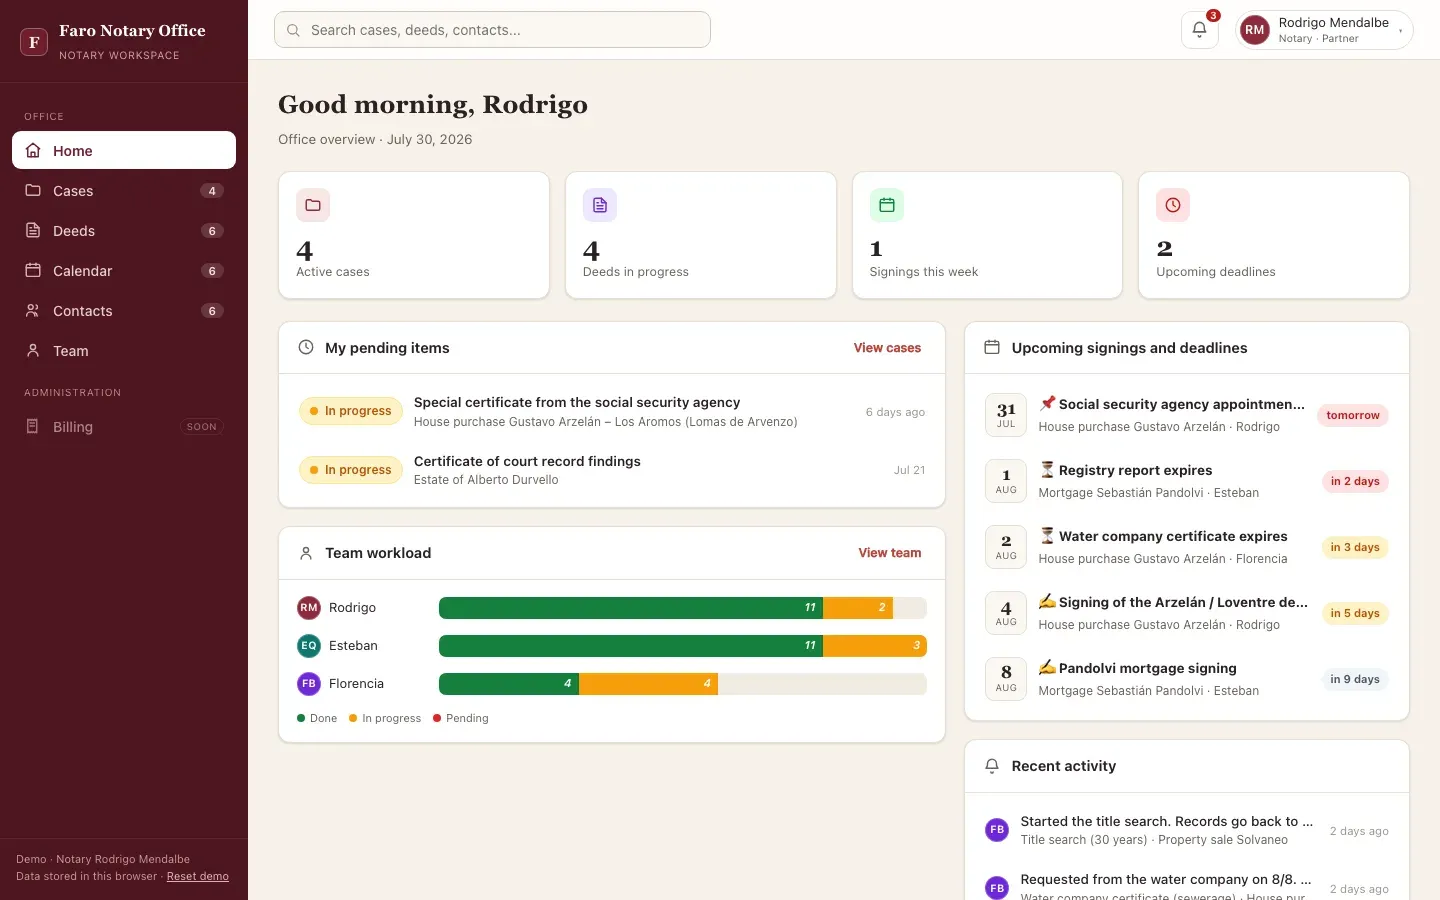1440x900 pixels.
Task: Open the notifications bell
Action: (x=1199, y=30)
